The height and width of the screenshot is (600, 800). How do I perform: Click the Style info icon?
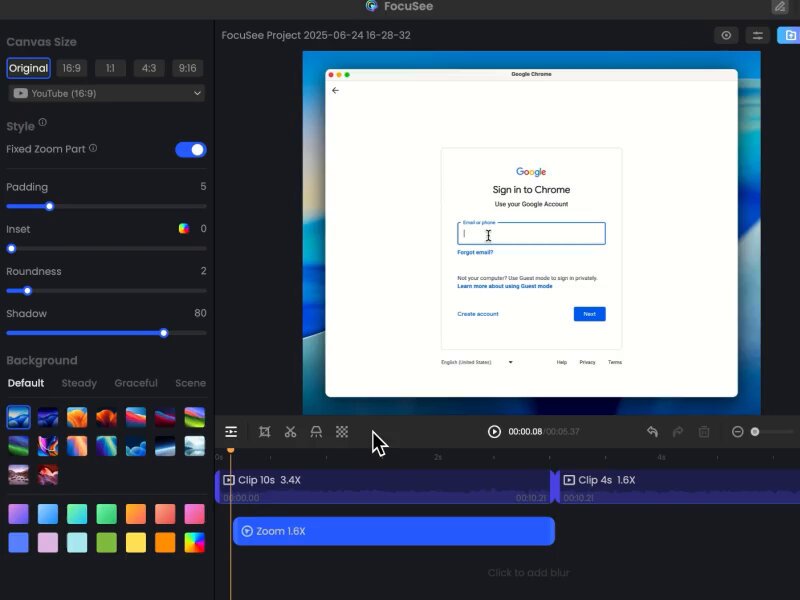point(42,122)
